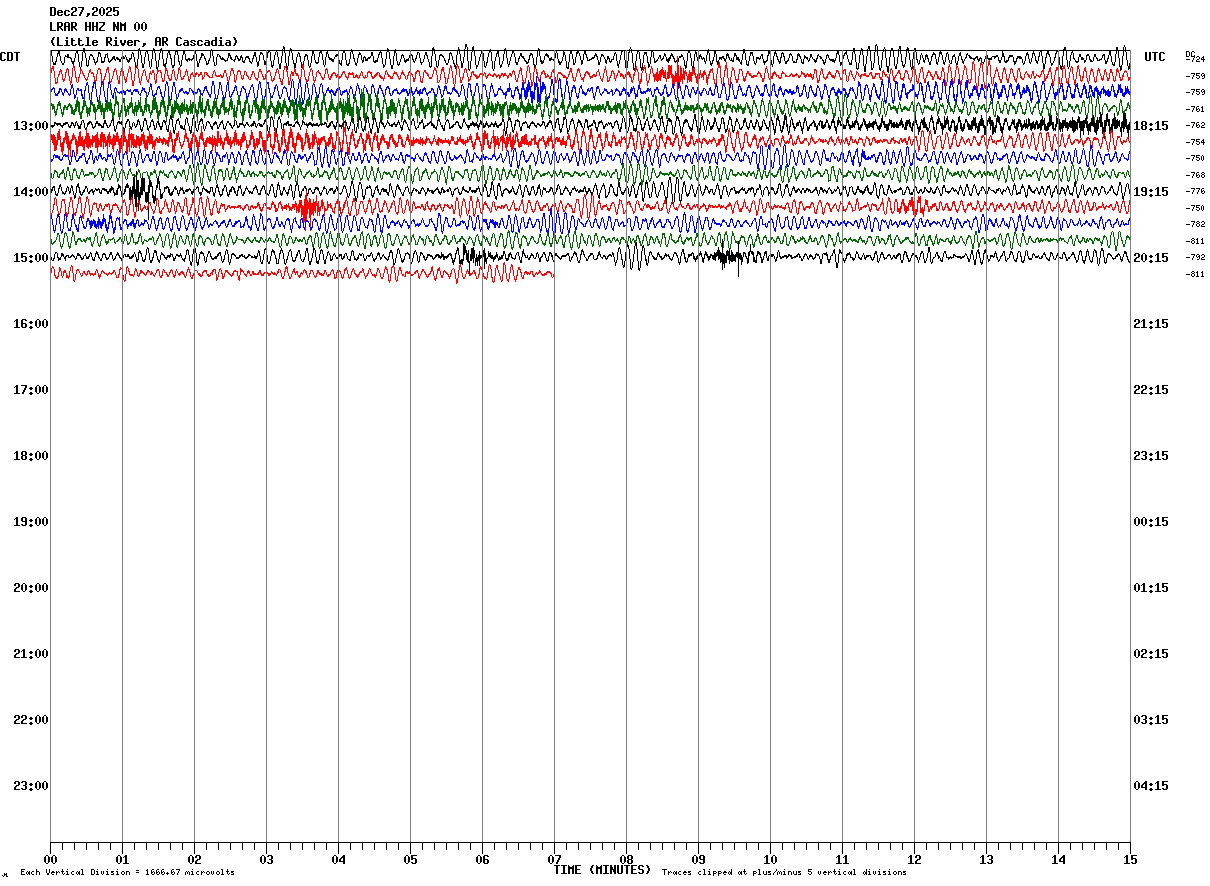
Task: Click the TIME (MINUTES) axis title
Action: pyautogui.click(x=602, y=870)
